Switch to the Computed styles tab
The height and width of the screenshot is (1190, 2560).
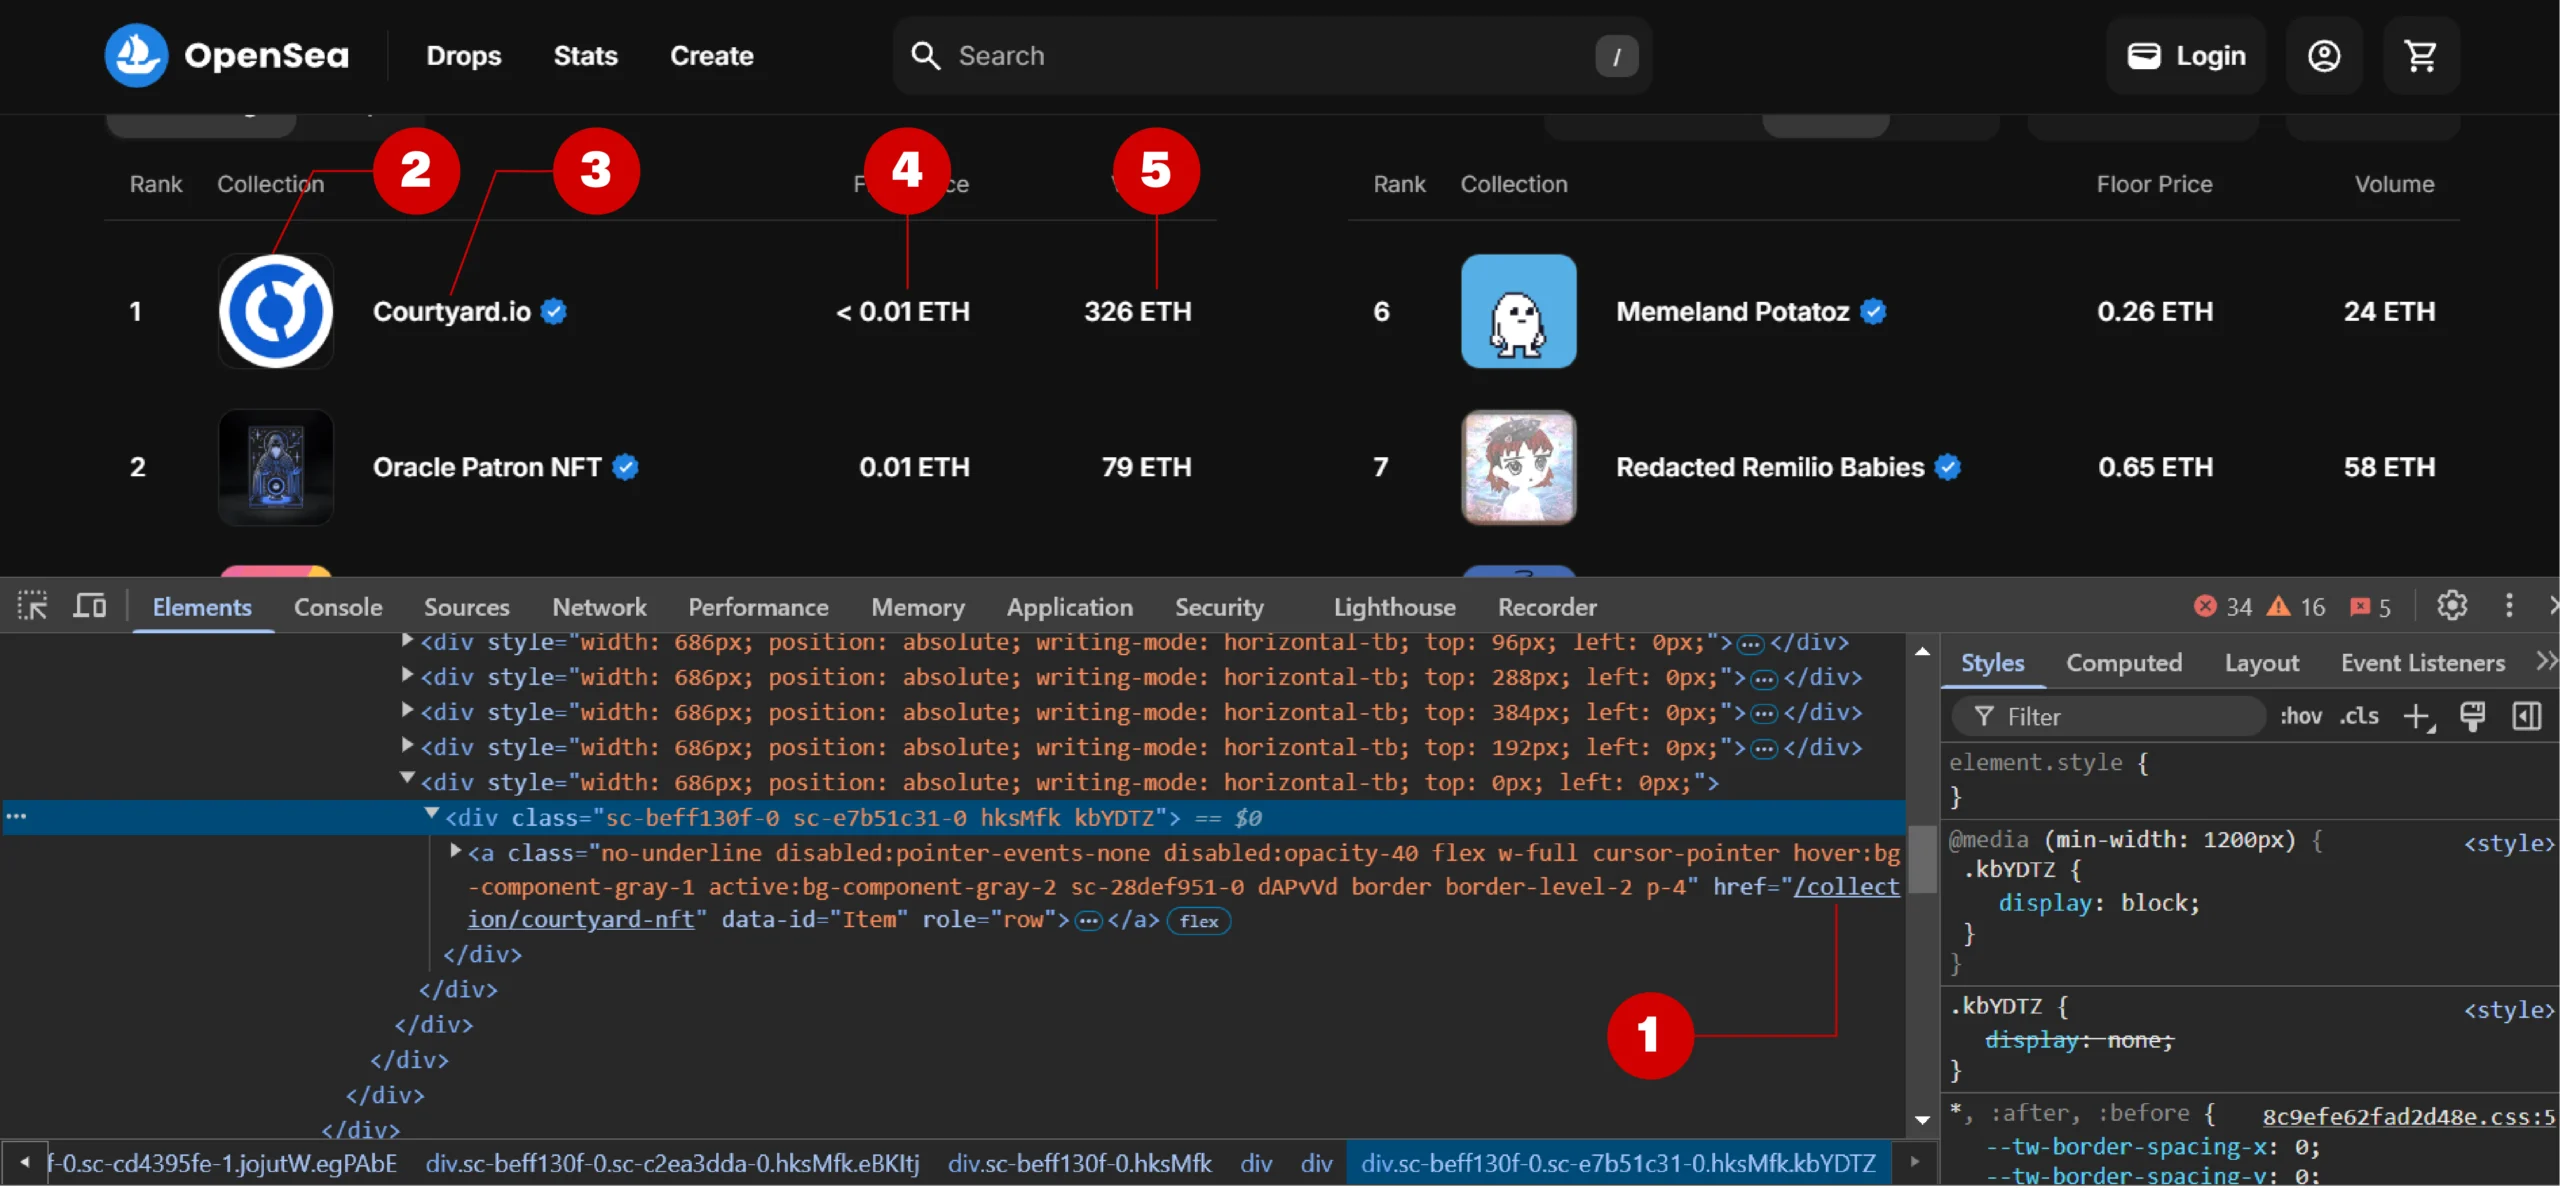[x=2124, y=663]
